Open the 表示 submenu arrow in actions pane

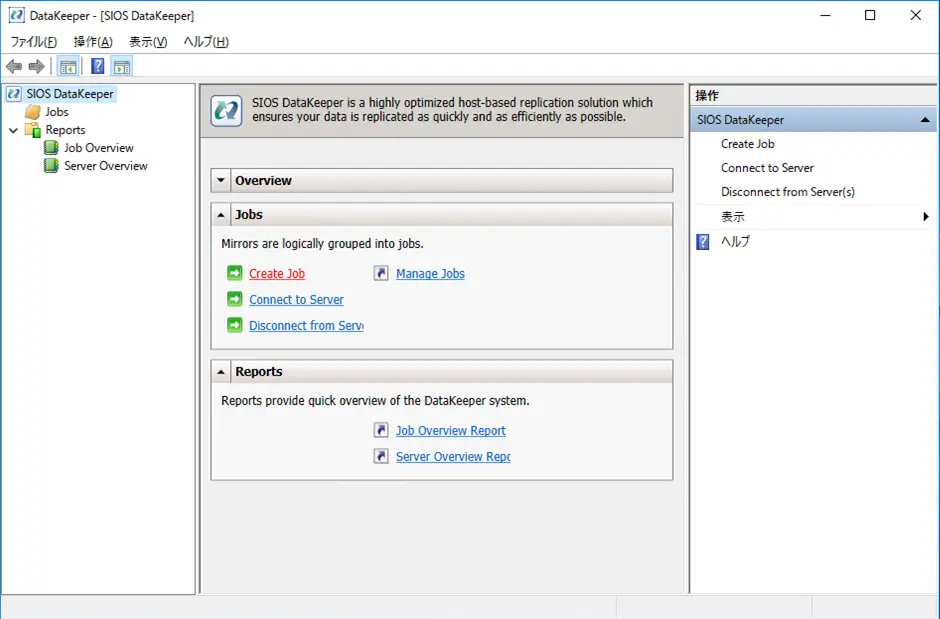tap(926, 216)
